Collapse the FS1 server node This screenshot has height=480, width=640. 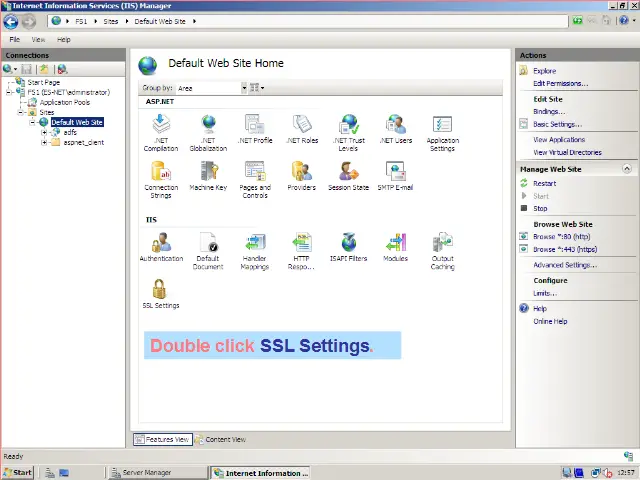tap(9, 92)
